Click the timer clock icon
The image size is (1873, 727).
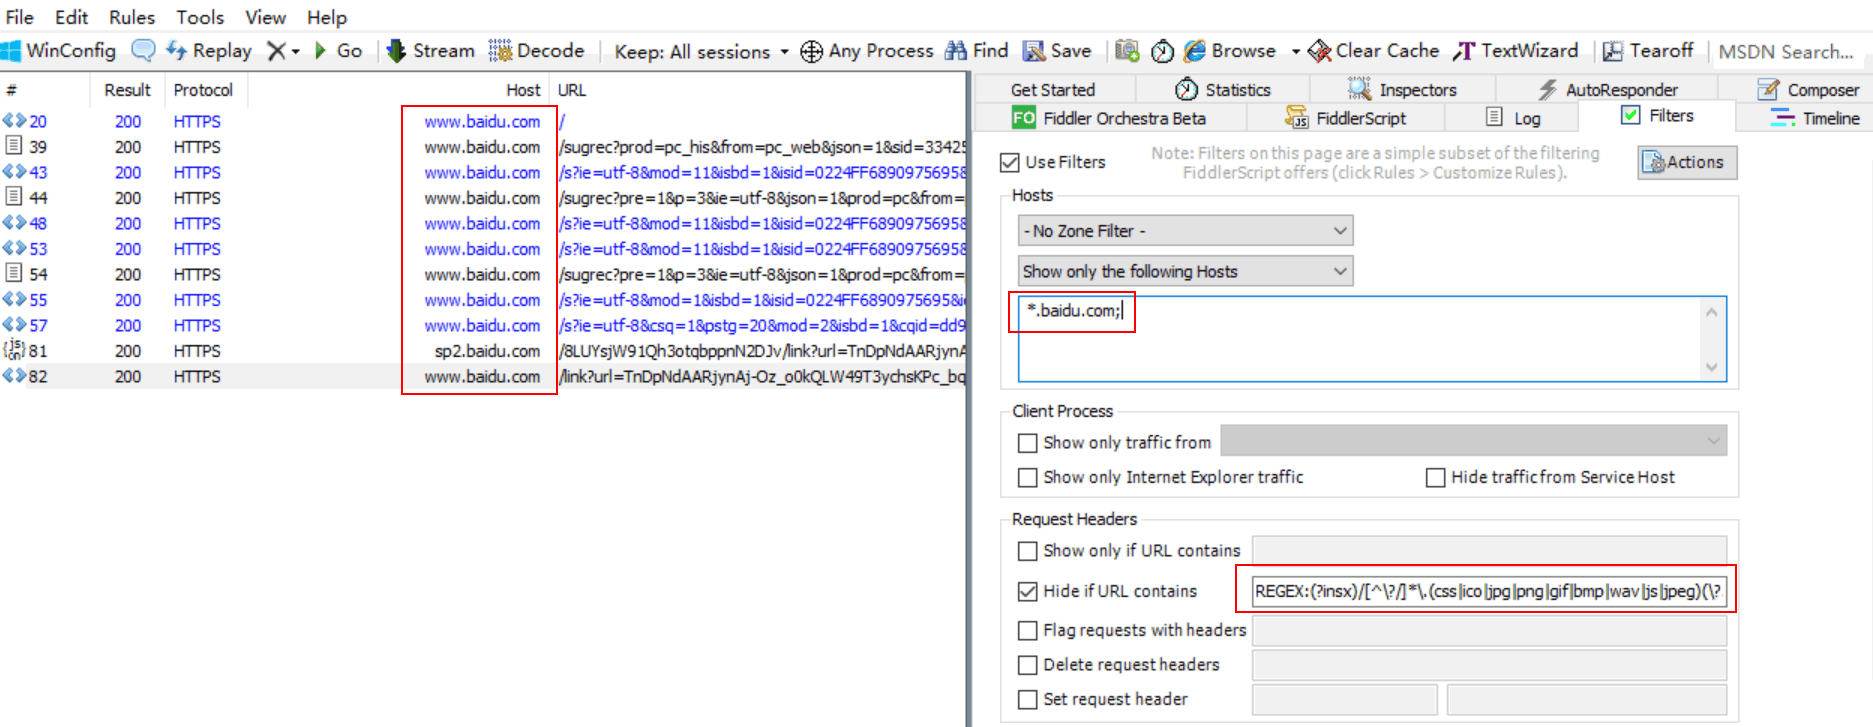1162,51
